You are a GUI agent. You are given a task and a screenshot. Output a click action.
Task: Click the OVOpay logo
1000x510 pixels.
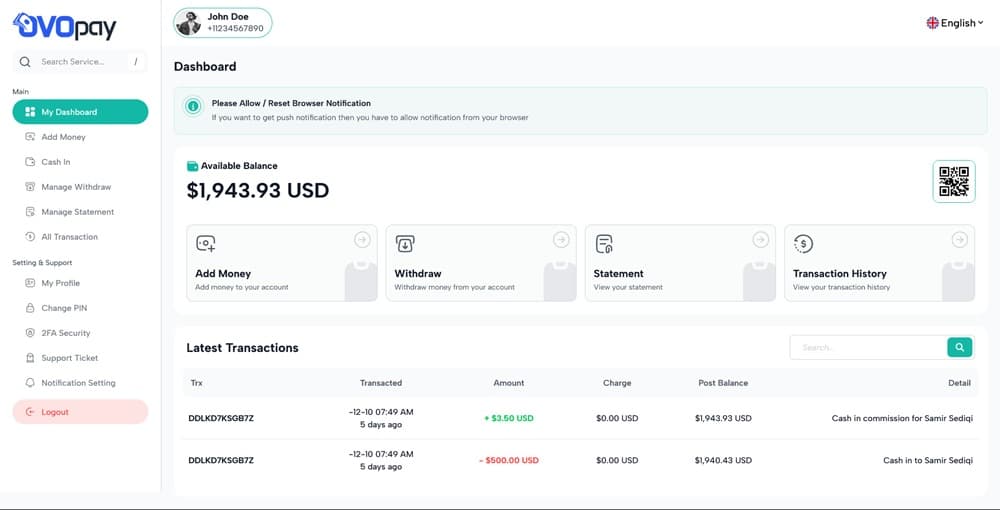click(x=66, y=24)
